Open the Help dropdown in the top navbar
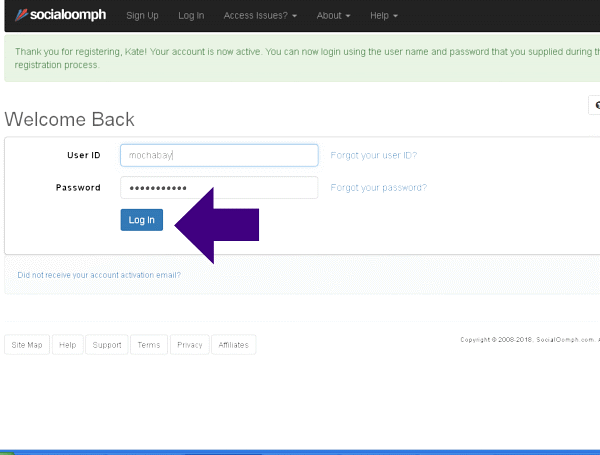The height and width of the screenshot is (455, 600). 383,16
